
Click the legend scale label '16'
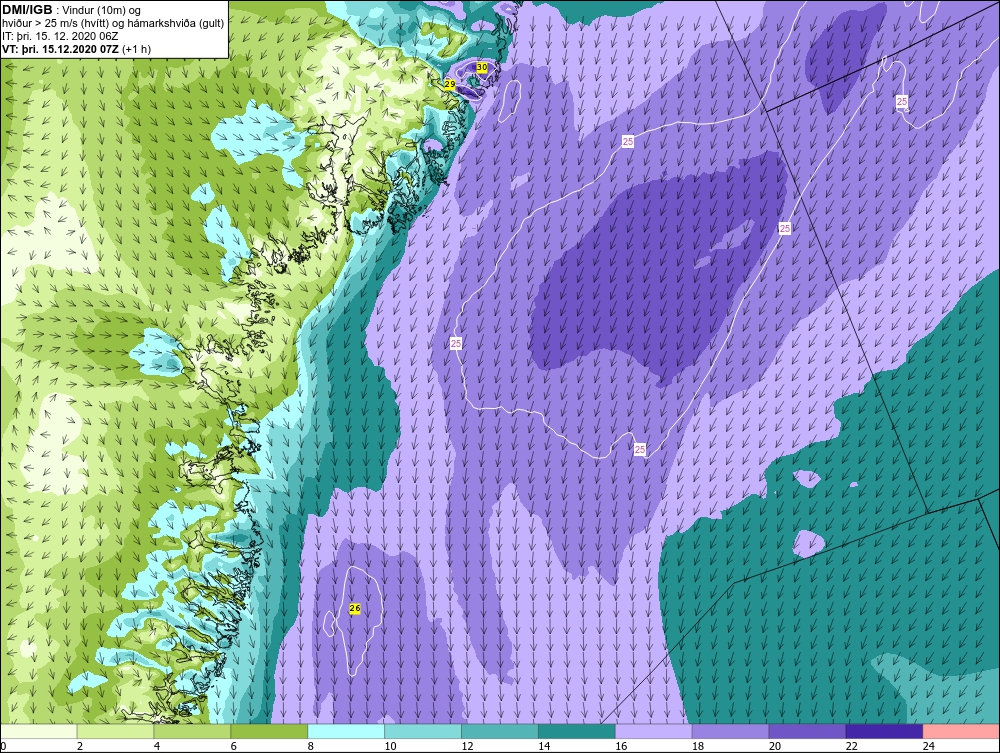pos(621,746)
